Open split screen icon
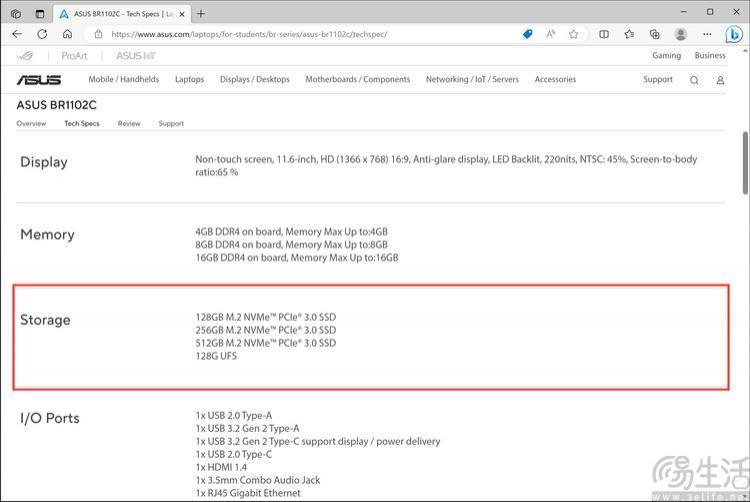Viewport: 750px width, 502px height. coord(604,34)
